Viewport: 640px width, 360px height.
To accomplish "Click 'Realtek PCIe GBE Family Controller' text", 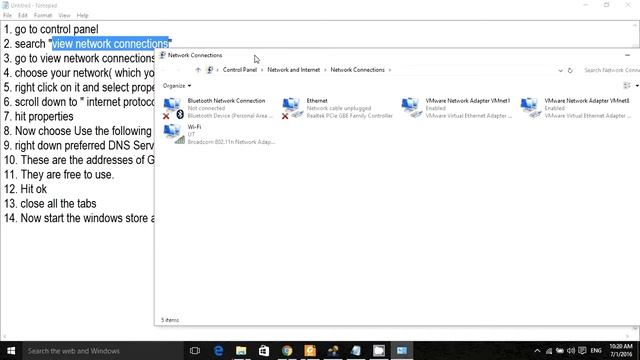I will (349, 116).
